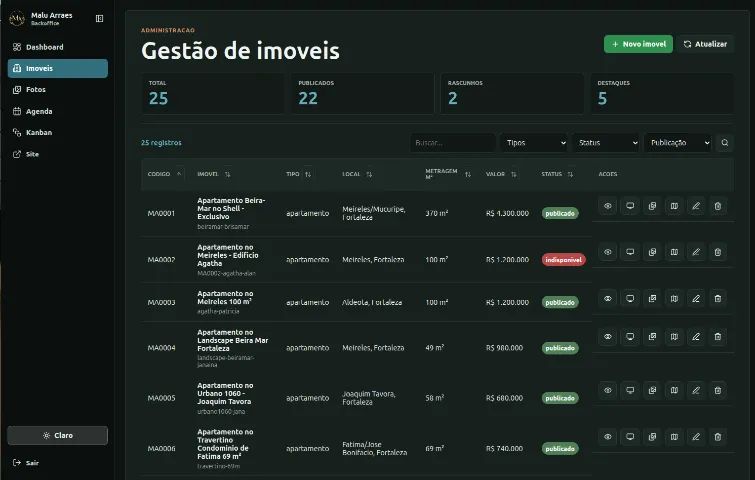Click map icon for MA0001

[674, 206]
